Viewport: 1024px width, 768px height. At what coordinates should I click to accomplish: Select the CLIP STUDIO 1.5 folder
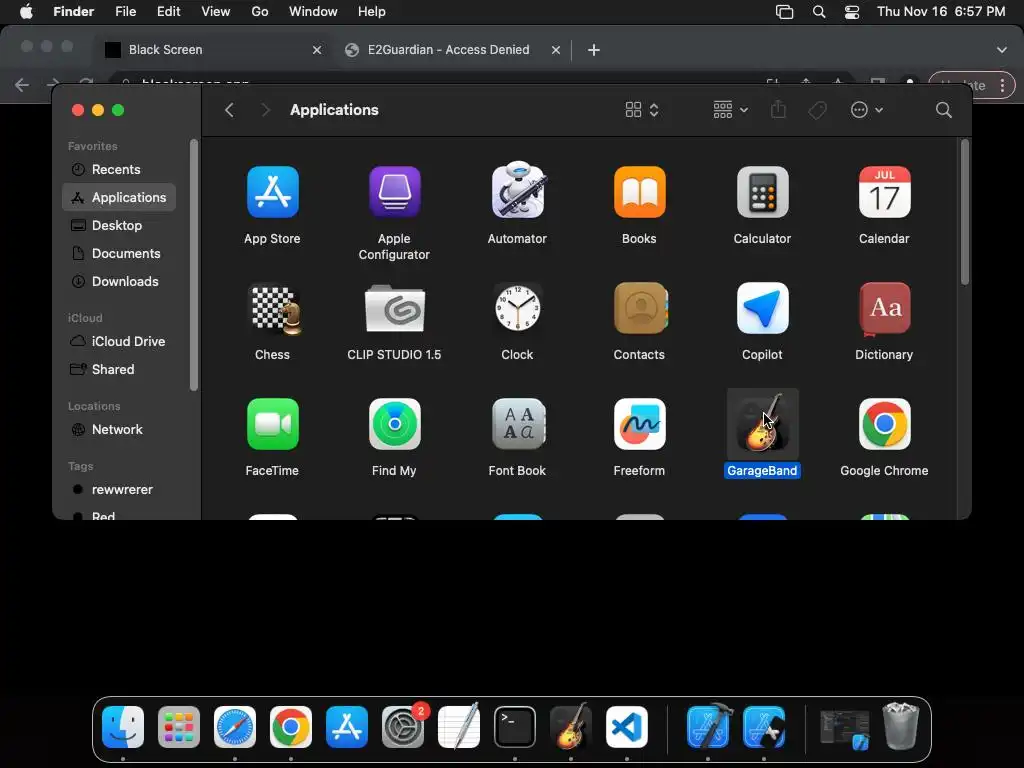pyautogui.click(x=394, y=309)
